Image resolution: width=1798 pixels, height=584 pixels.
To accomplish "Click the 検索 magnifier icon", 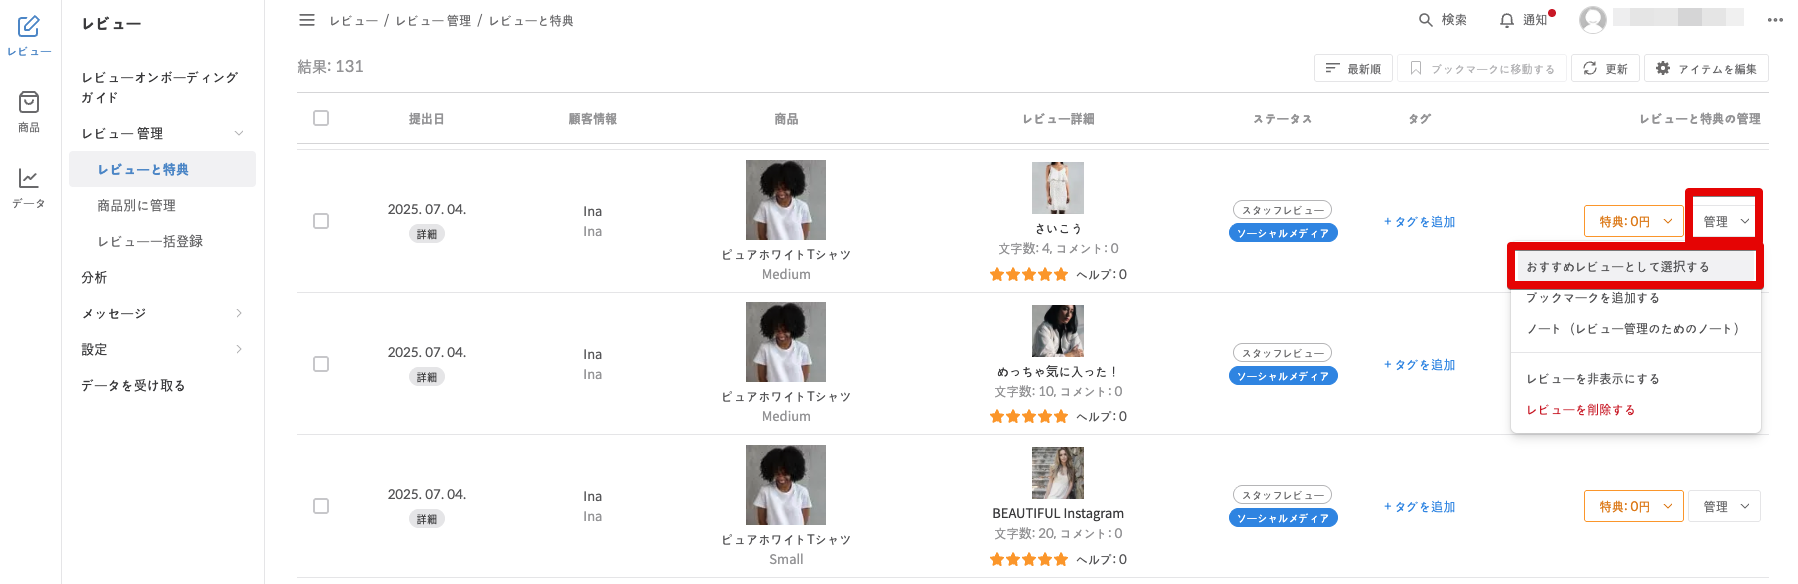I will click(1426, 20).
